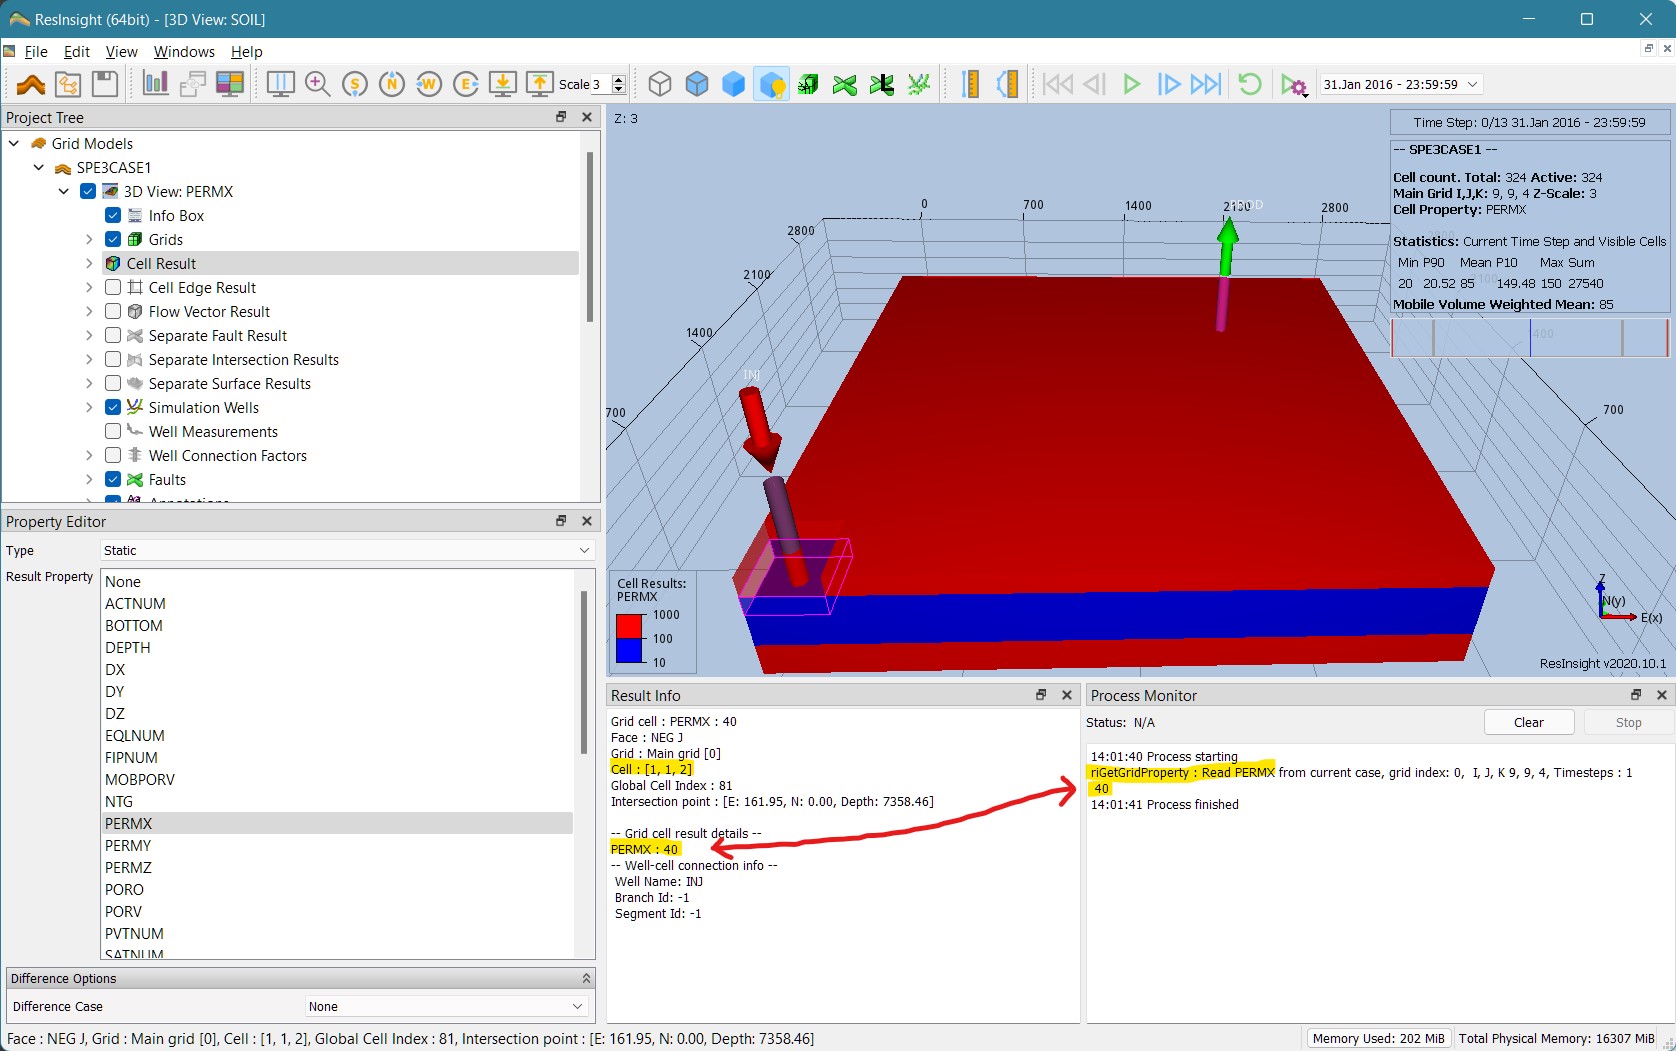This screenshot has height=1051, width=1676.
Task: Uncheck the 3D View: PERMX checkbox
Action: tap(88, 191)
